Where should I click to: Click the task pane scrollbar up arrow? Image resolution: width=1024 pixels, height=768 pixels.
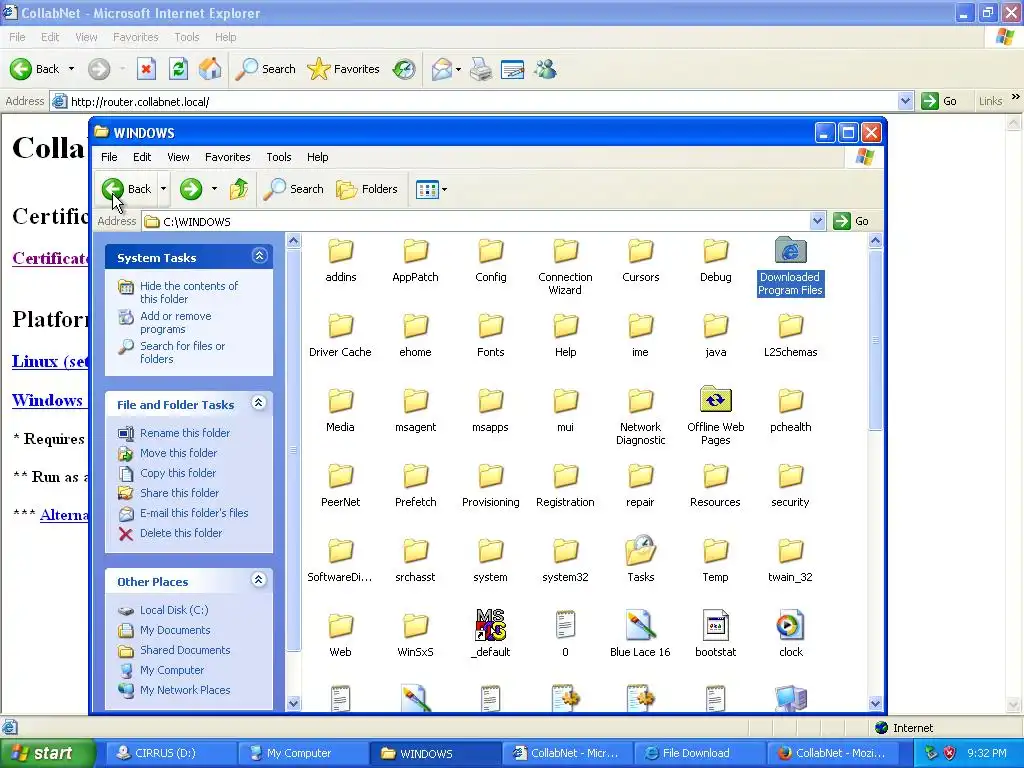coord(293,241)
